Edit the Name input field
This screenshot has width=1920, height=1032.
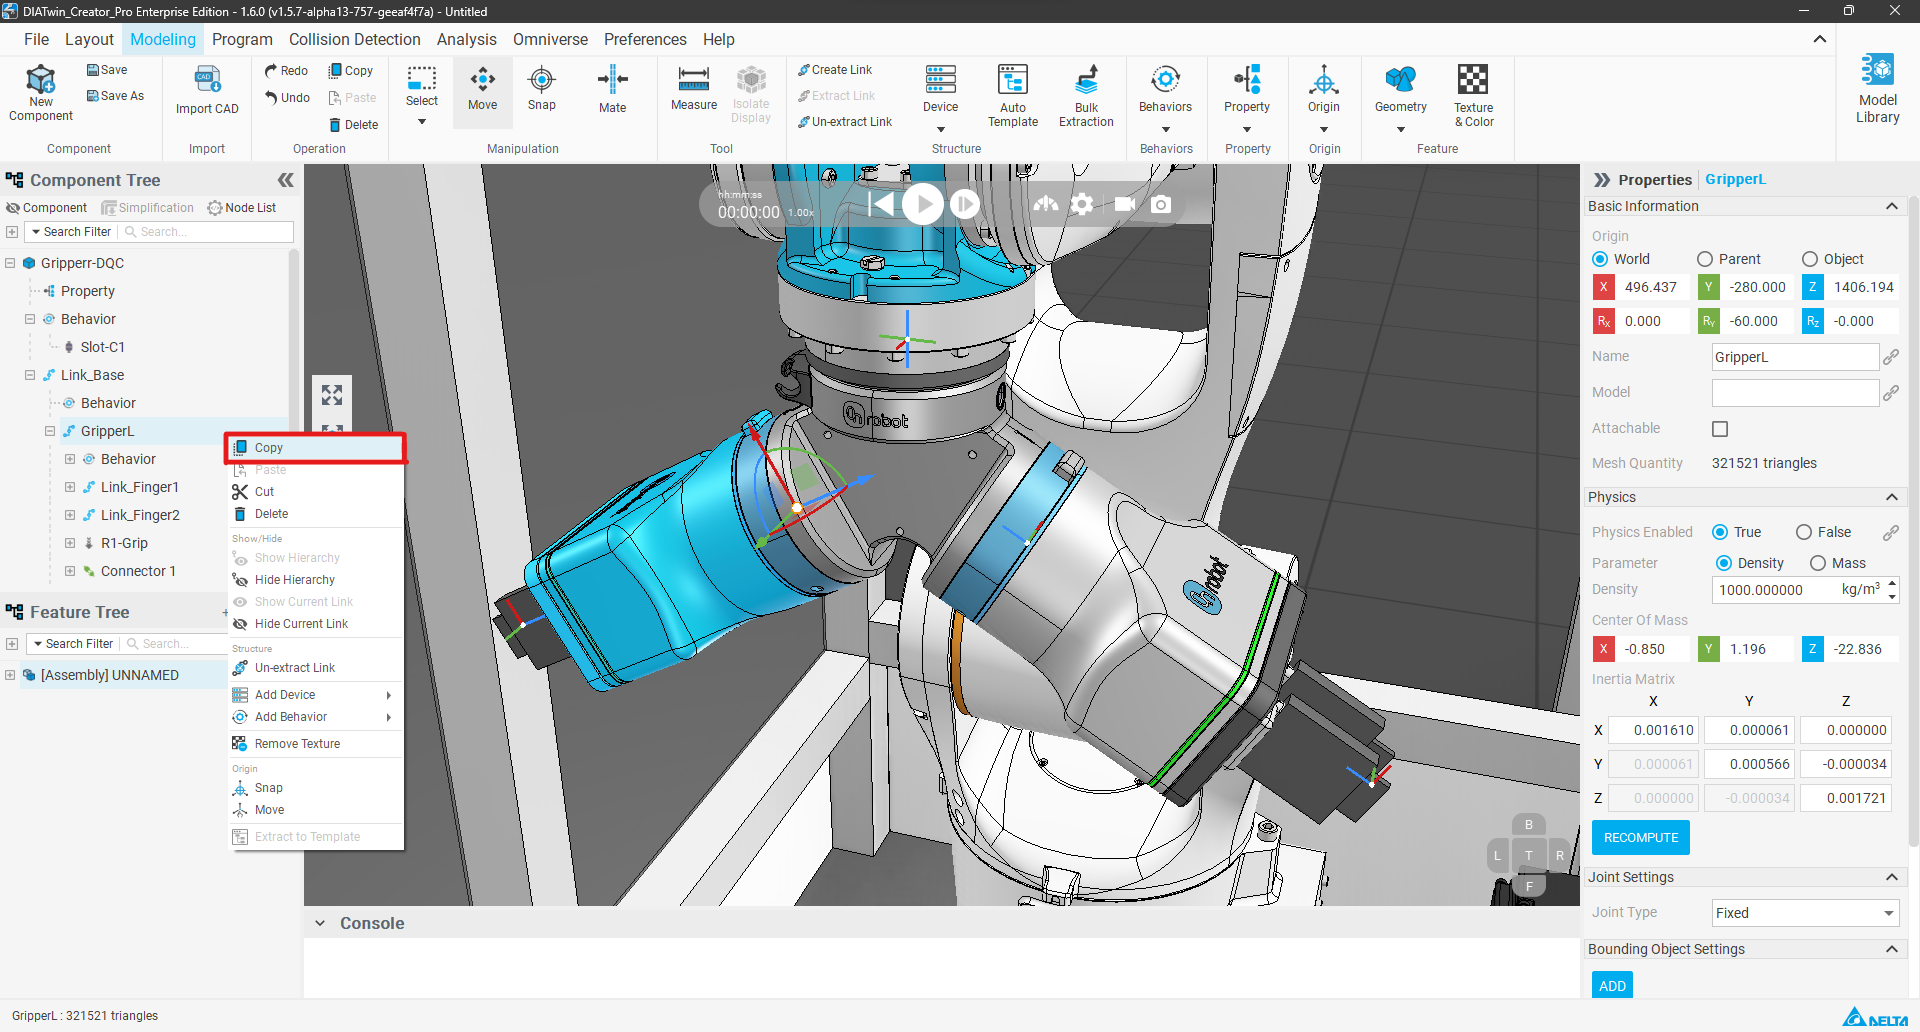pos(1795,357)
